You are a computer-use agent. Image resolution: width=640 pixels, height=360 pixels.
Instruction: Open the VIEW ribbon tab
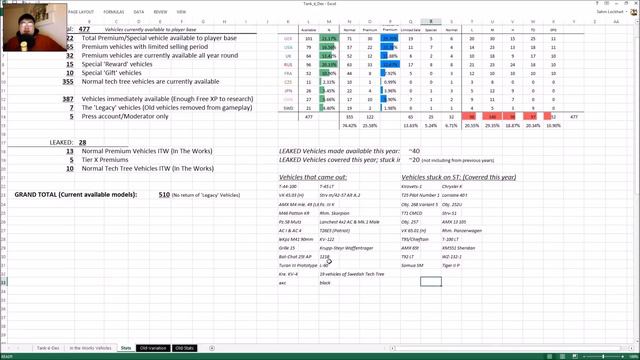click(x=181, y=12)
